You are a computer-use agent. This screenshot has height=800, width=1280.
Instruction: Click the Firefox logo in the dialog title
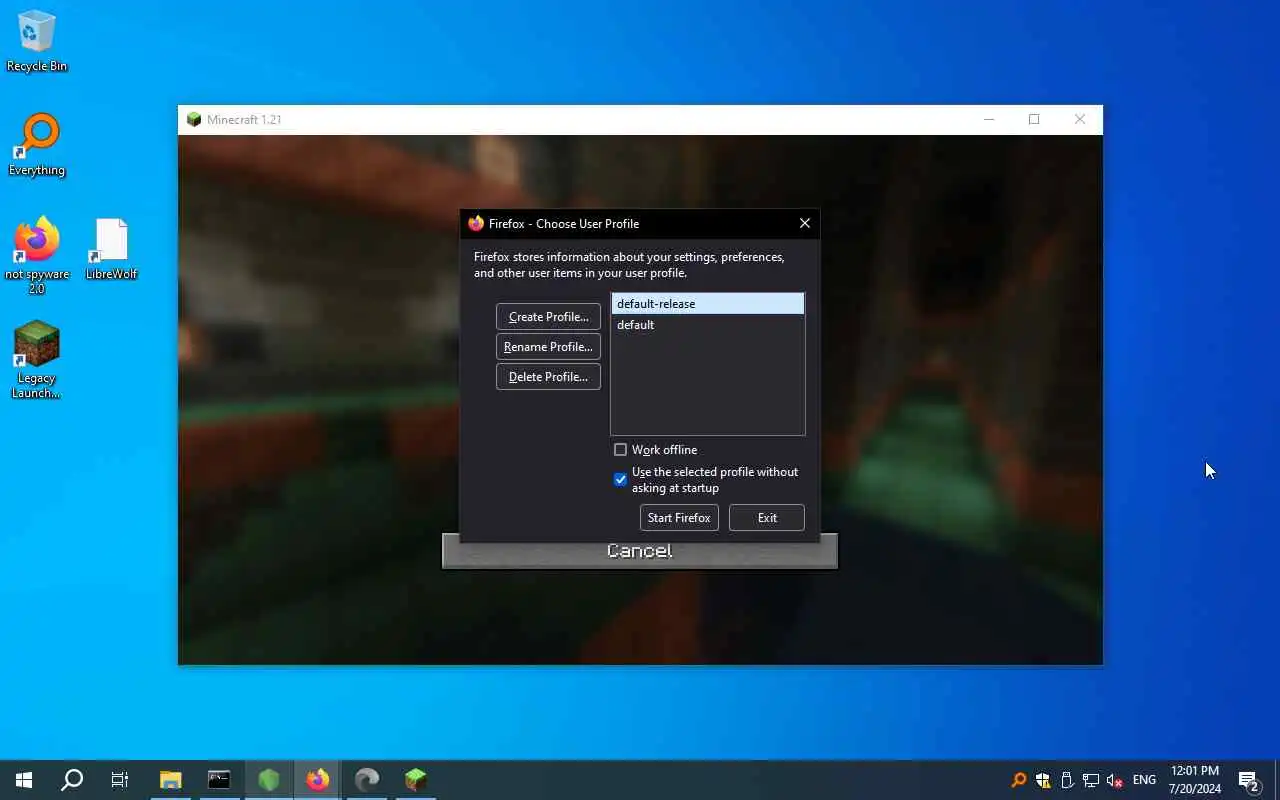(476, 223)
